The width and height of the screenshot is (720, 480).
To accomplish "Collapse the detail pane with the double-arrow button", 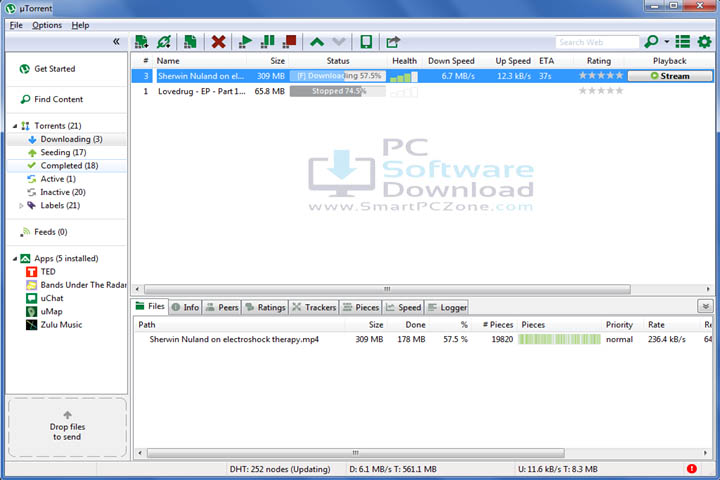I will [705, 306].
